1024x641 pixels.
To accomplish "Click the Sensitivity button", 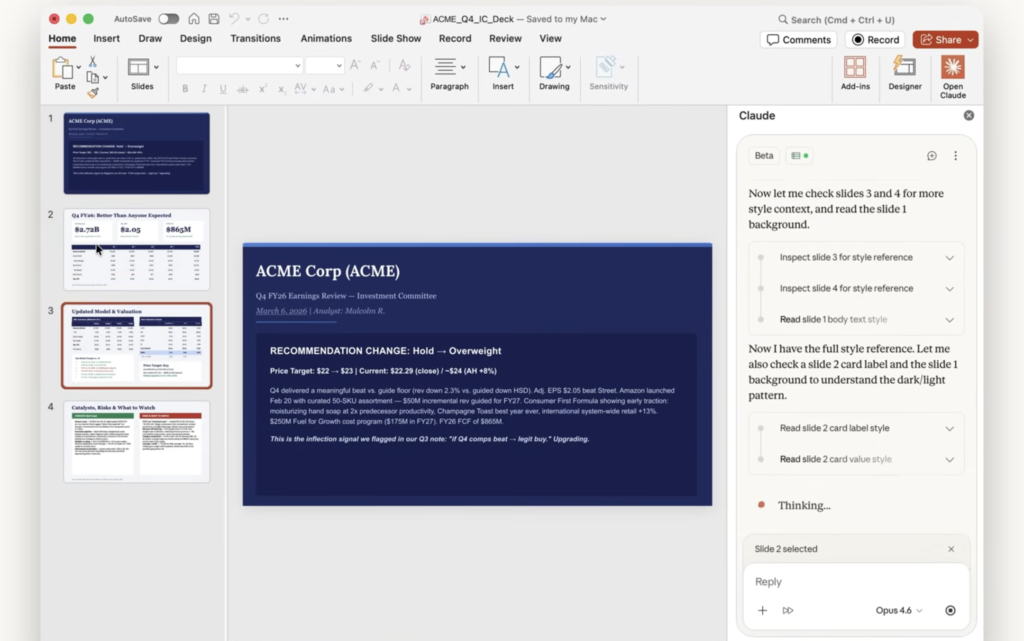I will click(608, 73).
